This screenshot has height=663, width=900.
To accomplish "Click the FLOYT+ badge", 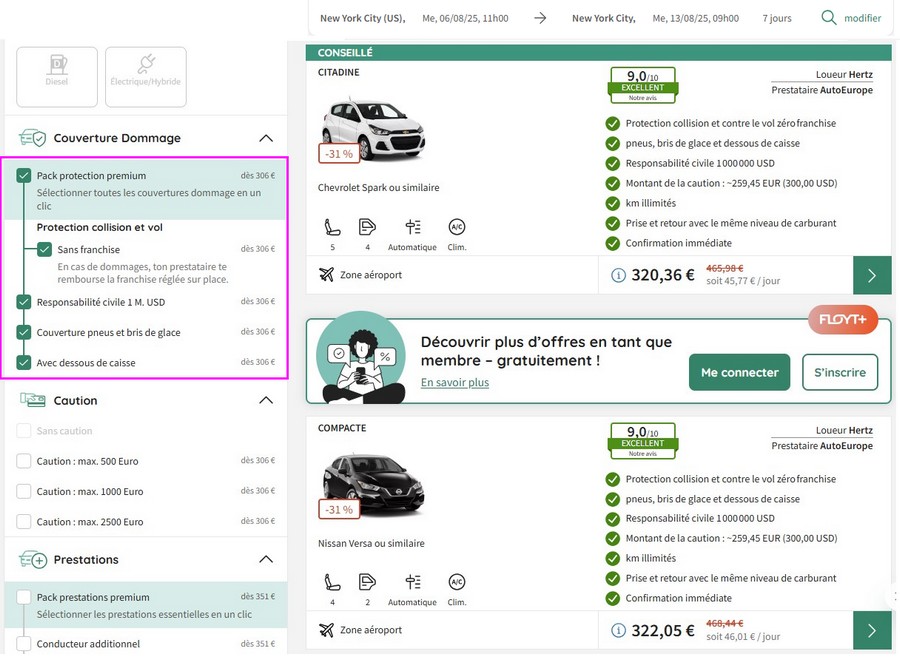I will (x=843, y=320).
